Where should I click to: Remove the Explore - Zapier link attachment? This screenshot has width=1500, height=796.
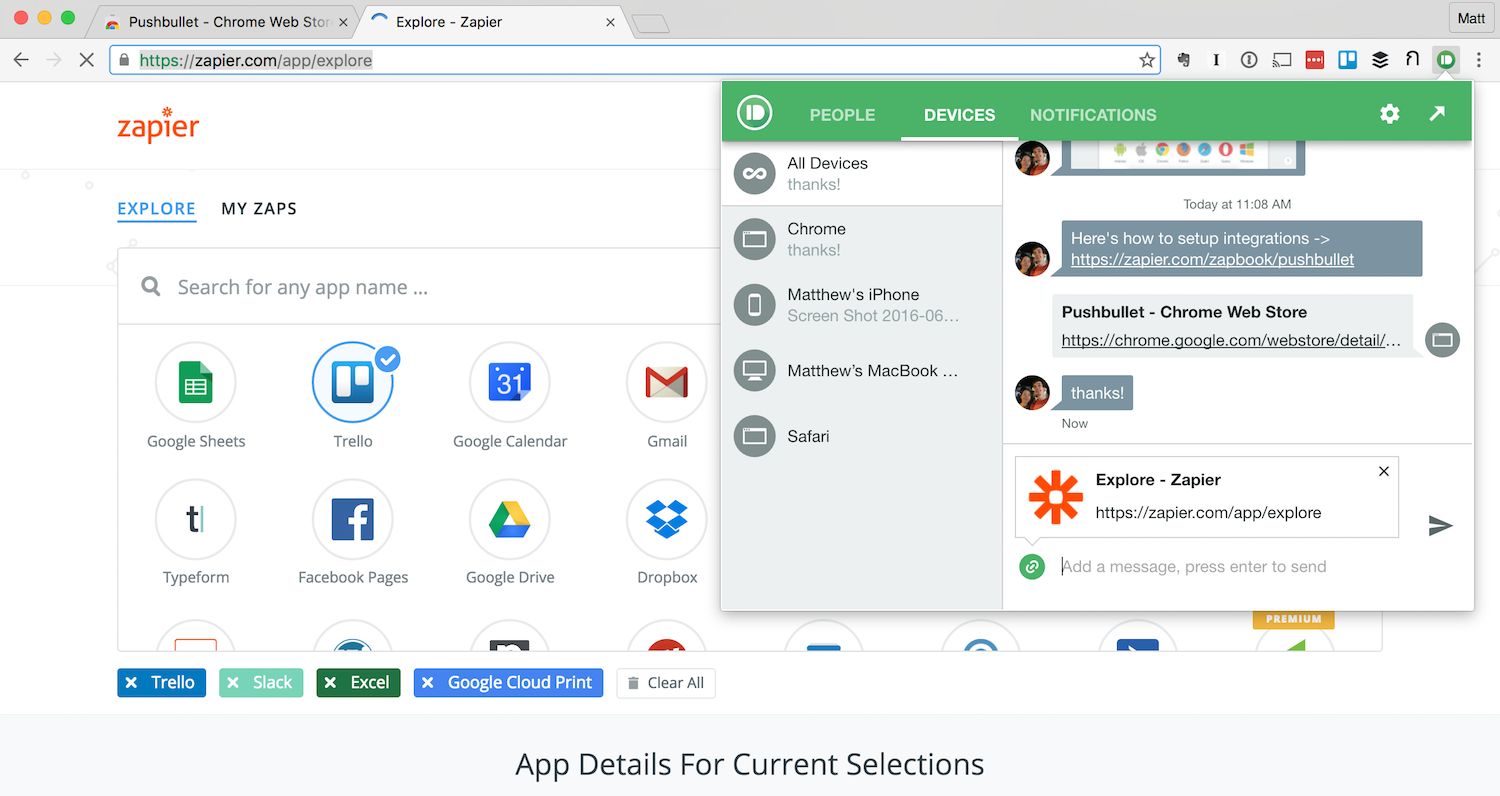[1384, 471]
